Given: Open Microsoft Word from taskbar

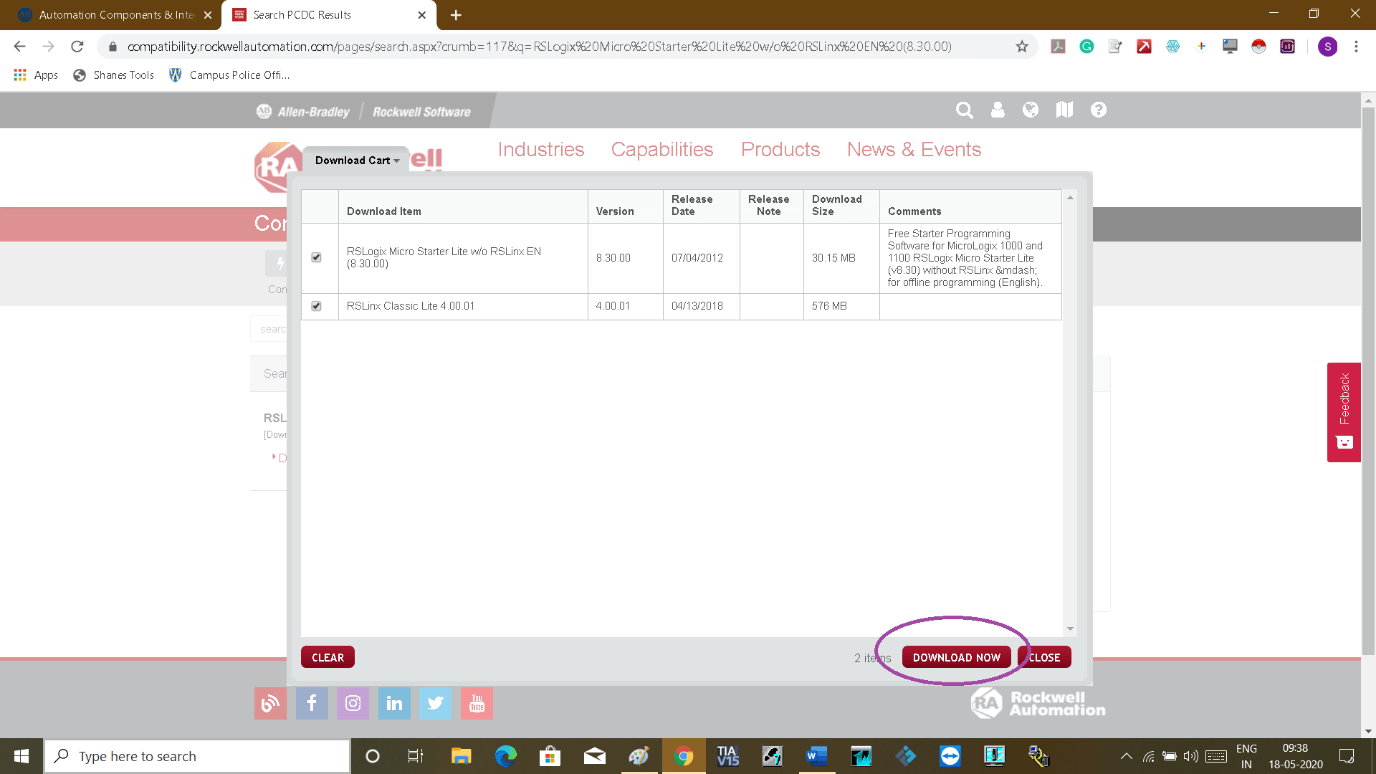Looking at the screenshot, I should click(x=816, y=756).
